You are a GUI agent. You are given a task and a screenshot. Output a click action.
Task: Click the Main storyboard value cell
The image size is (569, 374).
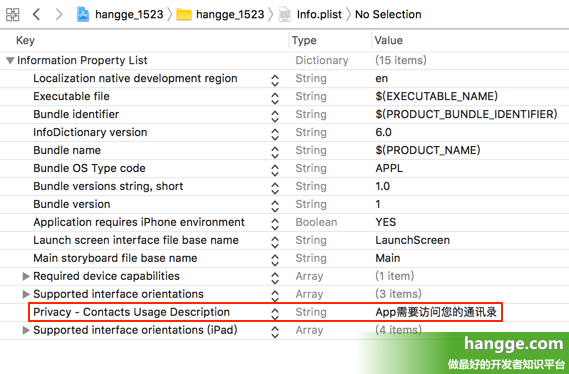(388, 258)
